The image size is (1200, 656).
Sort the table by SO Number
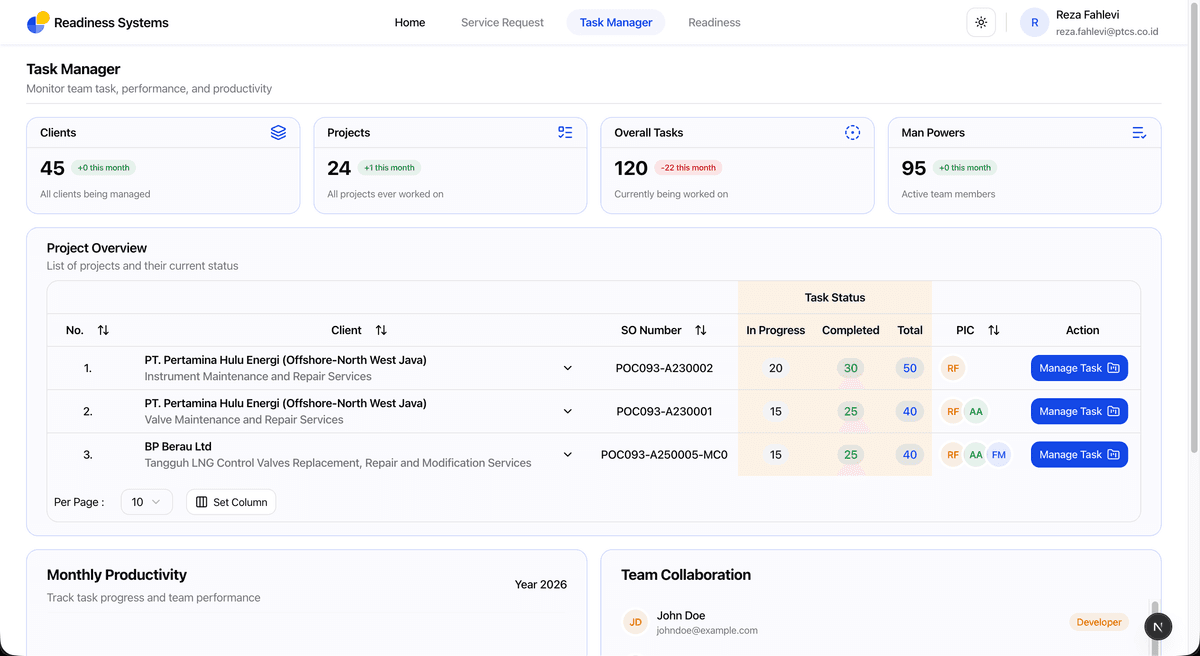(701, 330)
